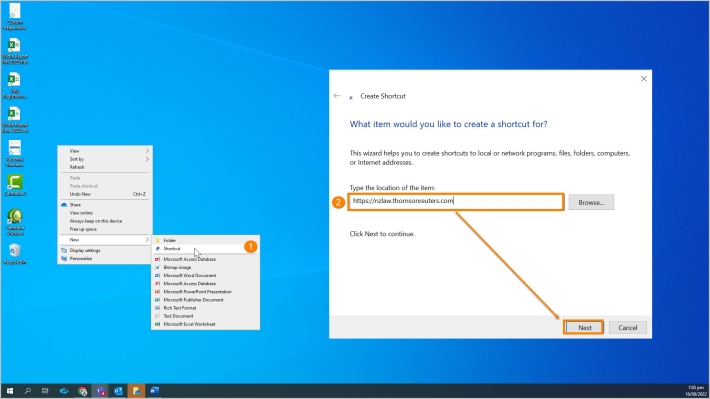Open File Explorer from the taskbar

136,391
